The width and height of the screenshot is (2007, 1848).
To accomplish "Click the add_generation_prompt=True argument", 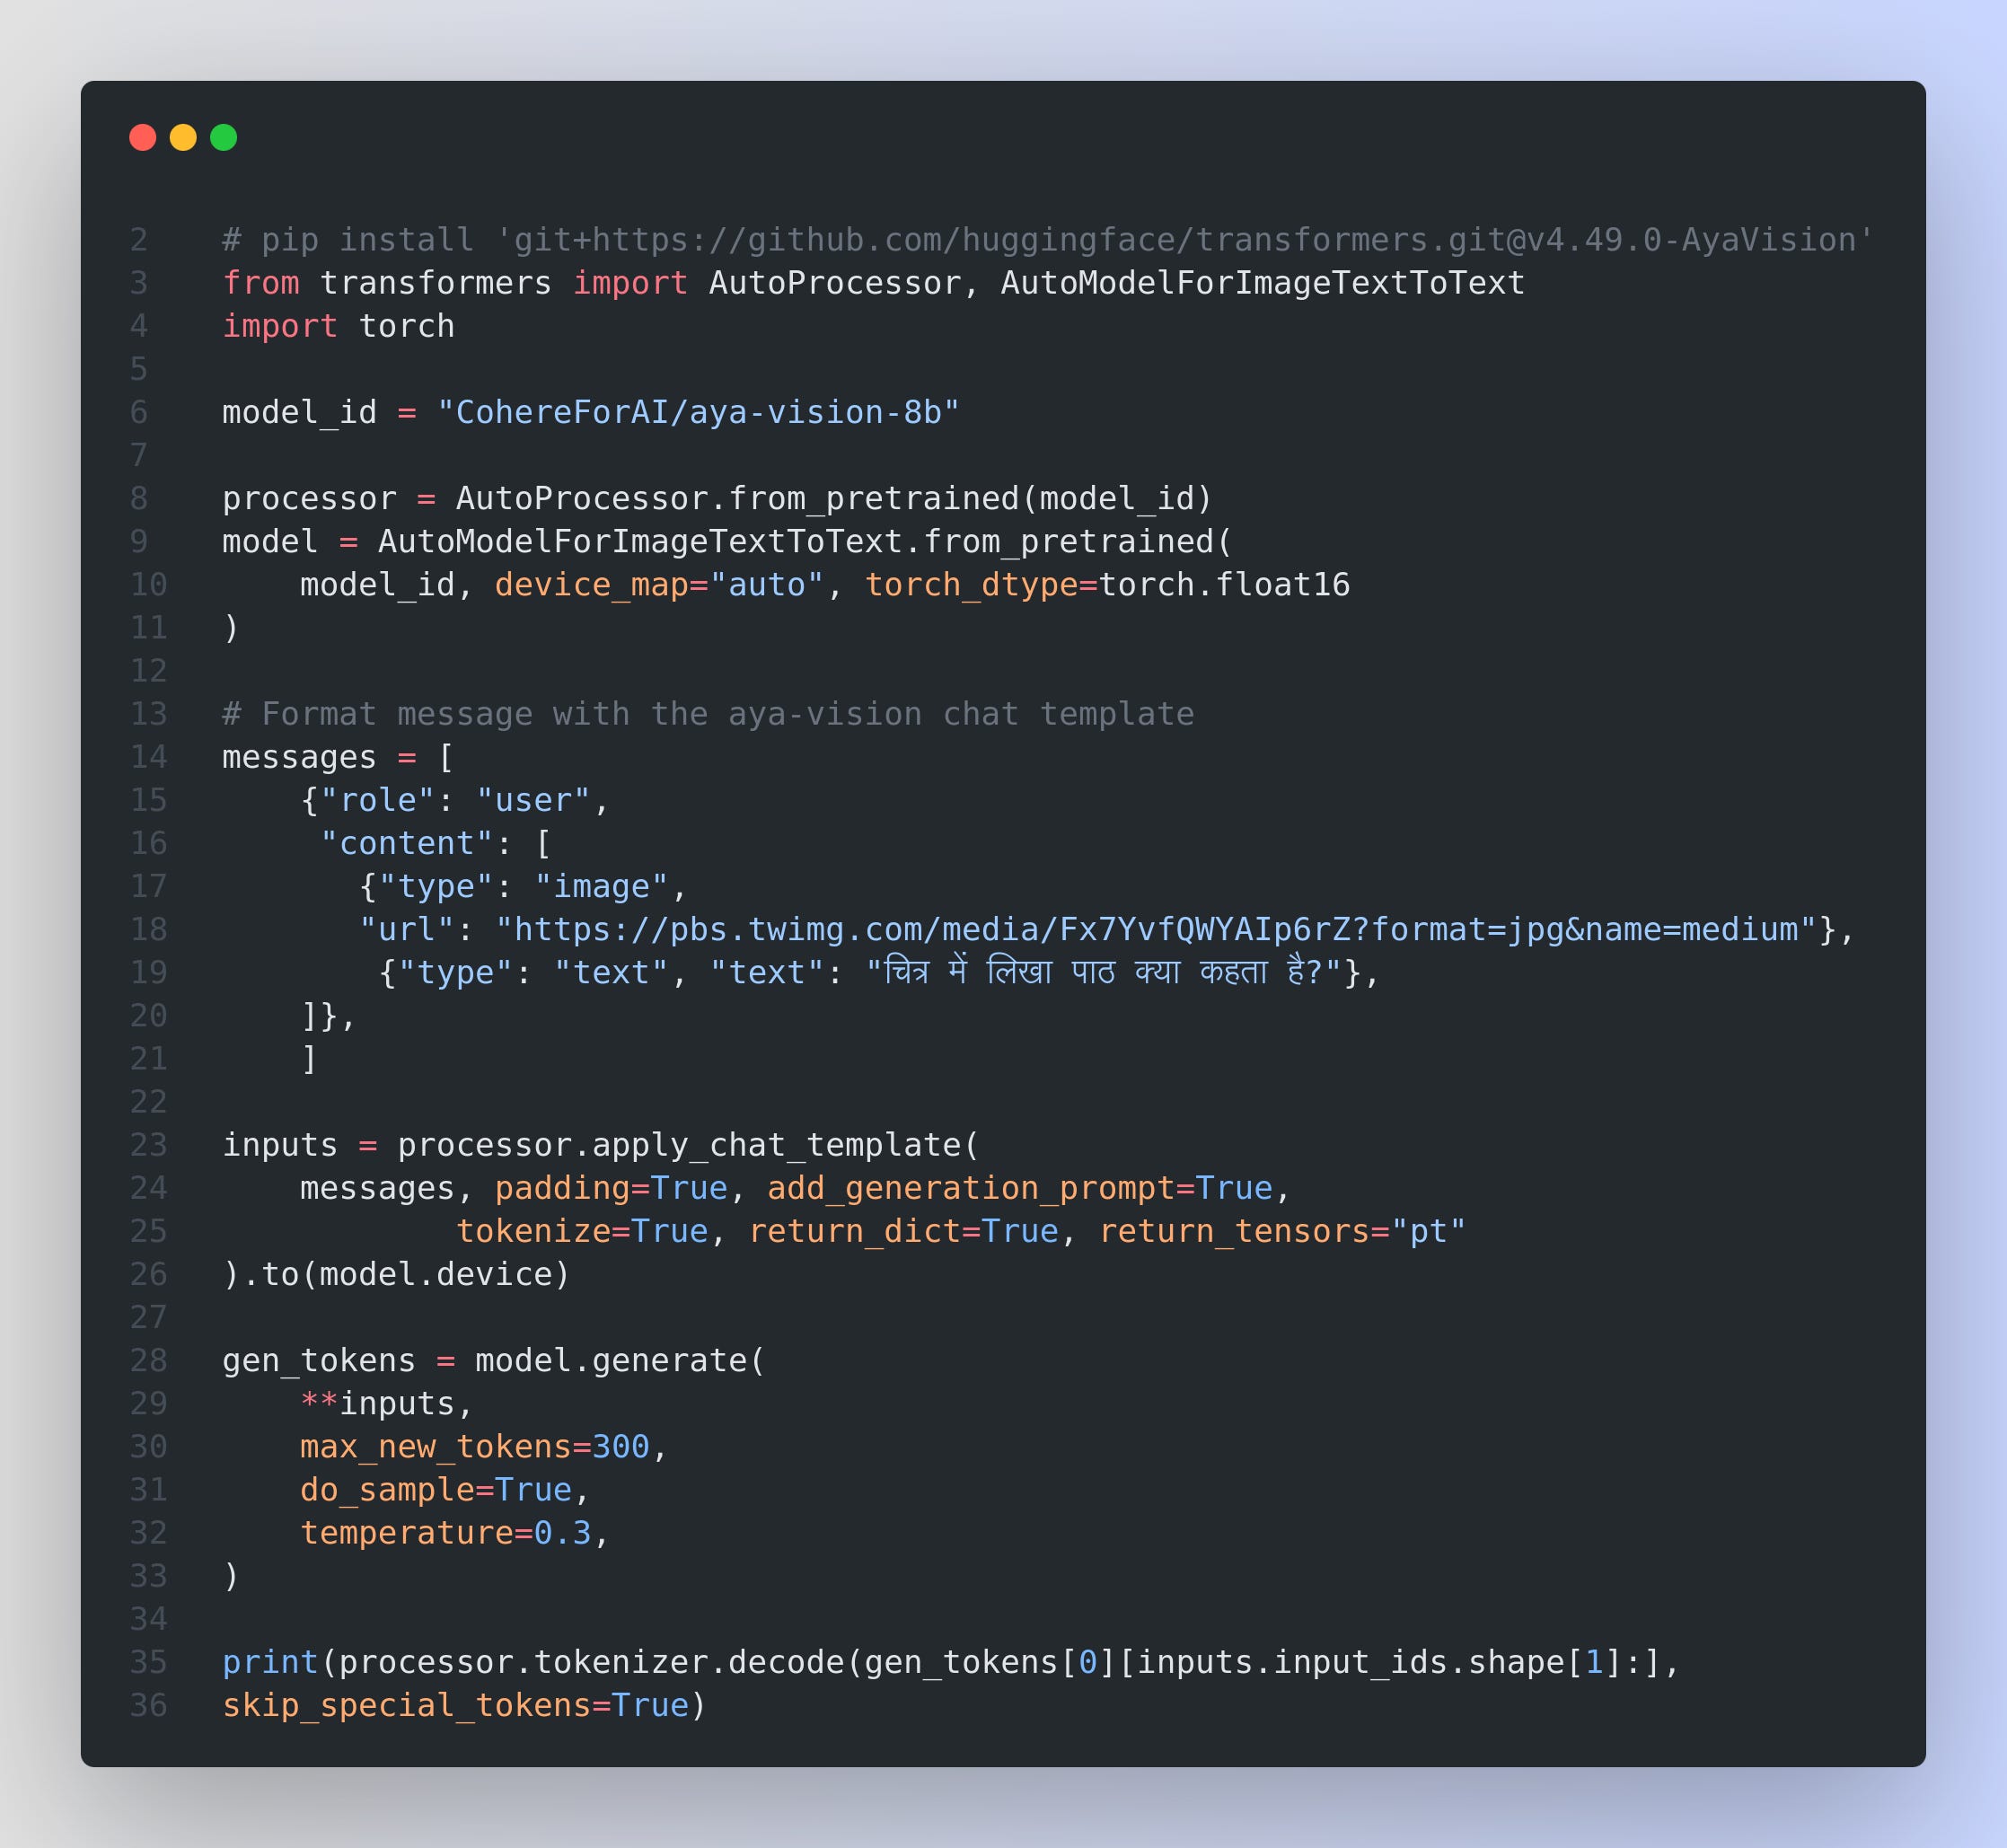I will pos(1018,1188).
